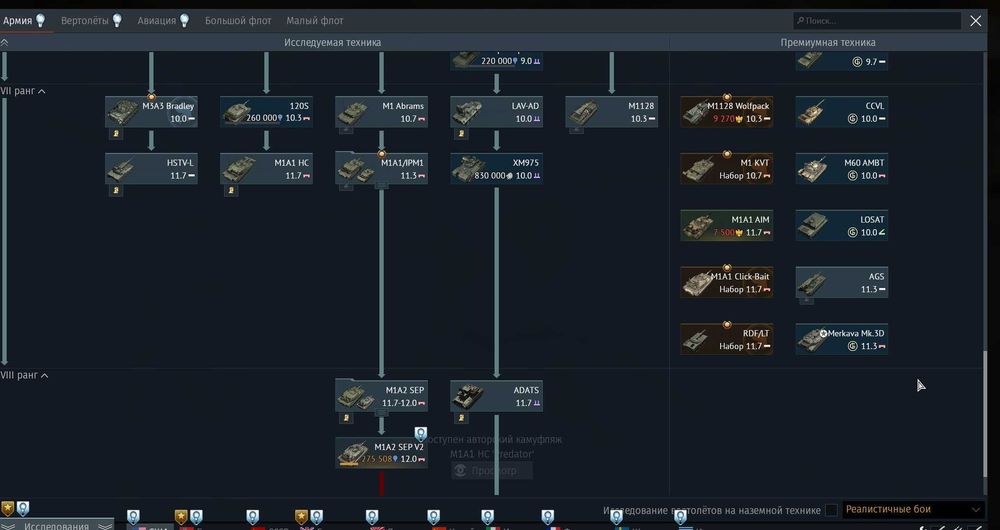
Task: Select premium M1128 Wolfpack
Action: coord(727,112)
